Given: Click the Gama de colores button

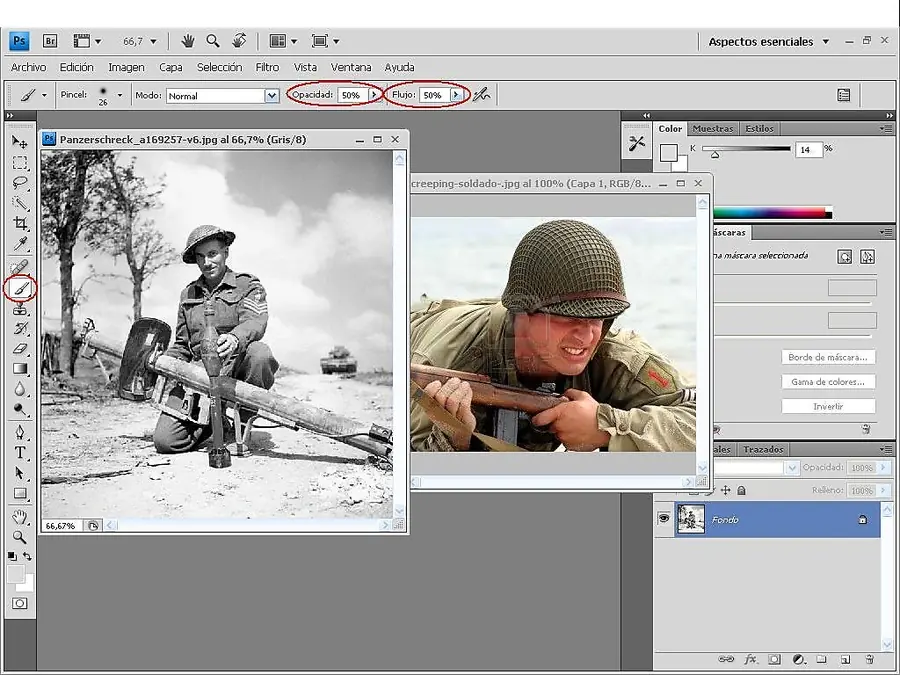Looking at the screenshot, I should (828, 382).
